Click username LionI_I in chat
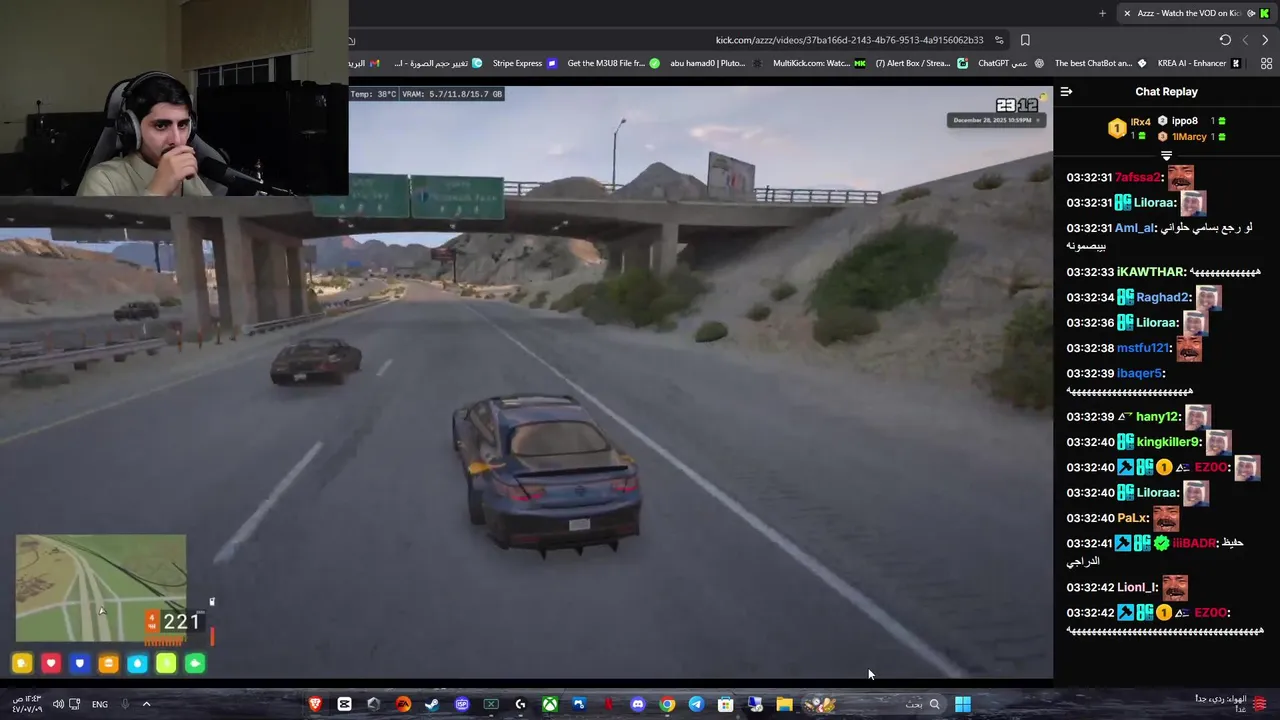Screen dimensions: 1280x720 coord(1137,588)
